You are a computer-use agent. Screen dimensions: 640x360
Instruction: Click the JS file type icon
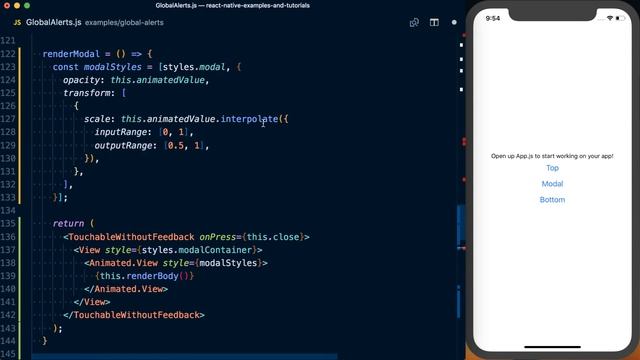pos(17,23)
